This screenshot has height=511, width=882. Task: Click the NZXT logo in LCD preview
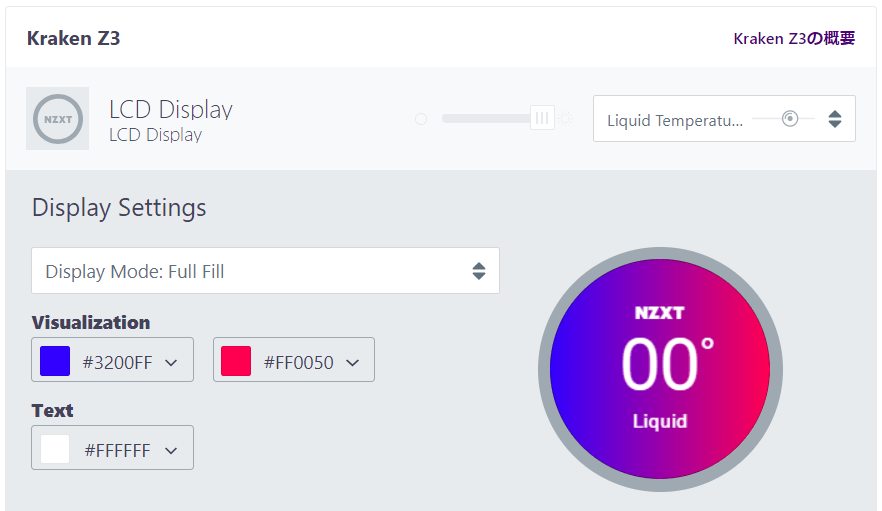pyautogui.click(x=659, y=313)
